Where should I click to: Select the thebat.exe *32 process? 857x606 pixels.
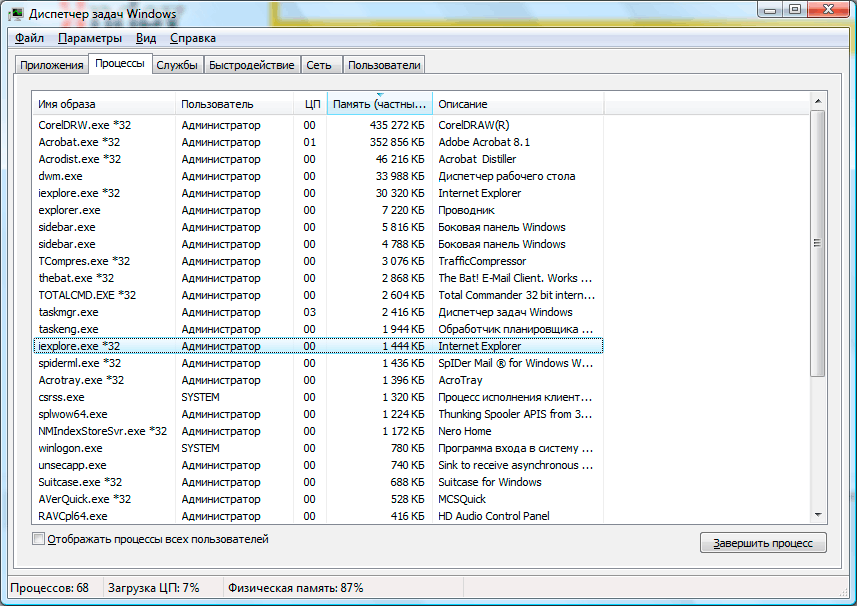pos(318,278)
